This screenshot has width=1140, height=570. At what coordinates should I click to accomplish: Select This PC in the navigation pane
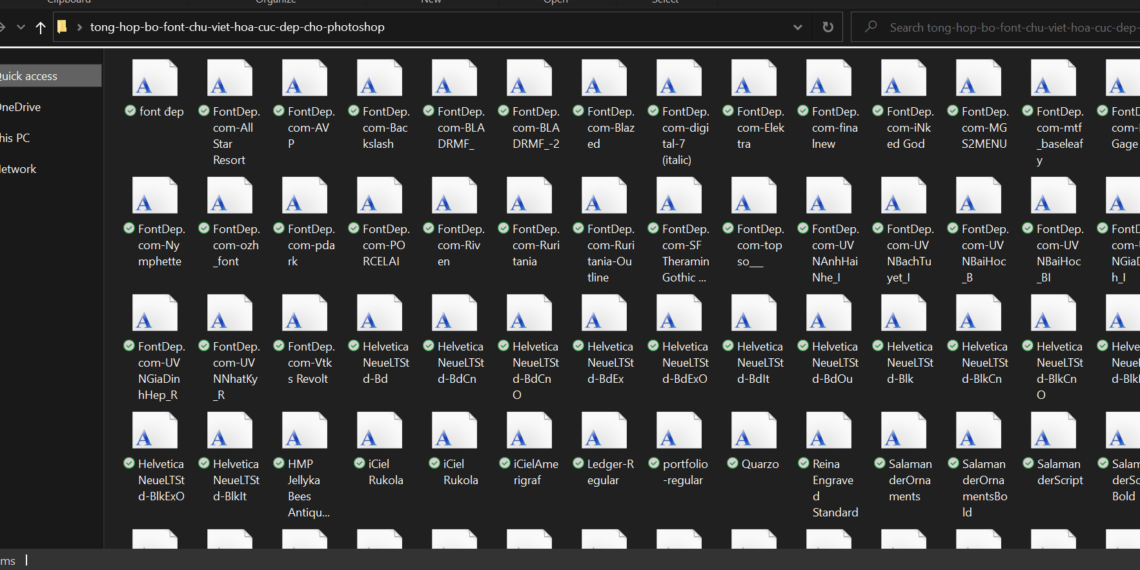[x=14, y=138]
